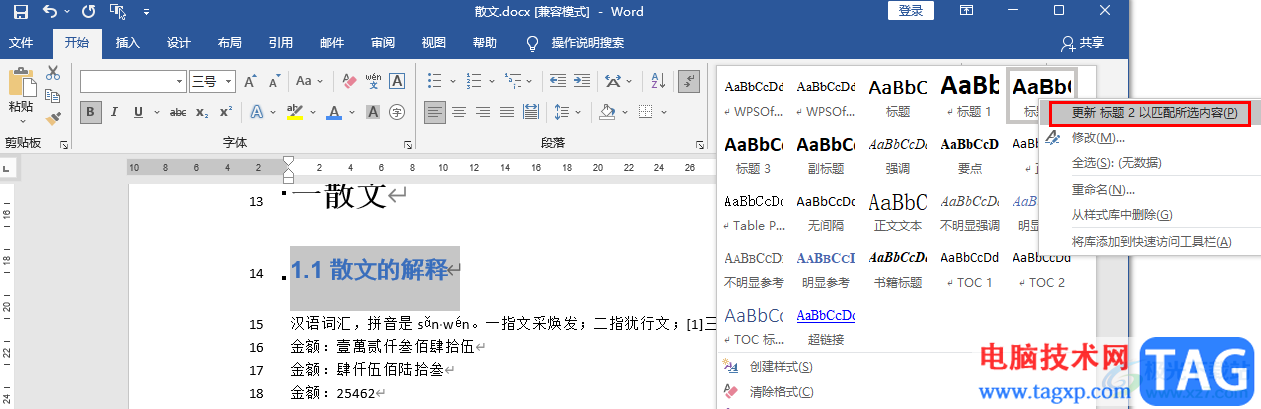
Task: Expand the bullet list dropdown
Action: pyautogui.click(x=452, y=81)
